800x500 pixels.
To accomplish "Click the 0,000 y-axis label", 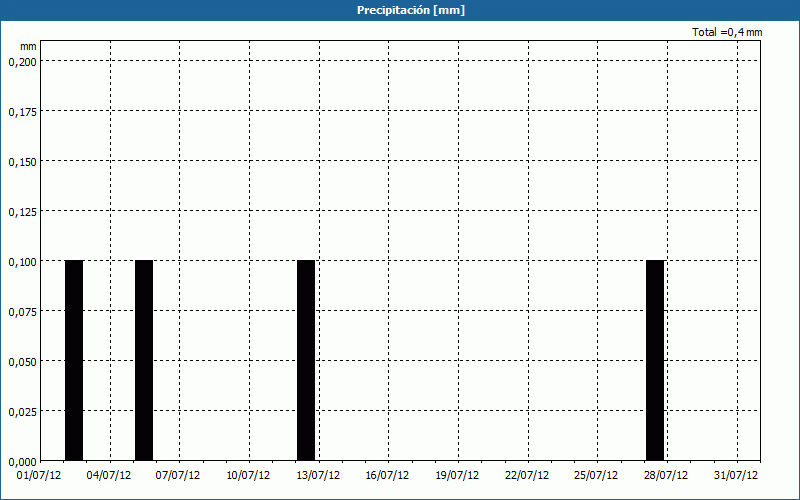I will [x=22, y=462].
